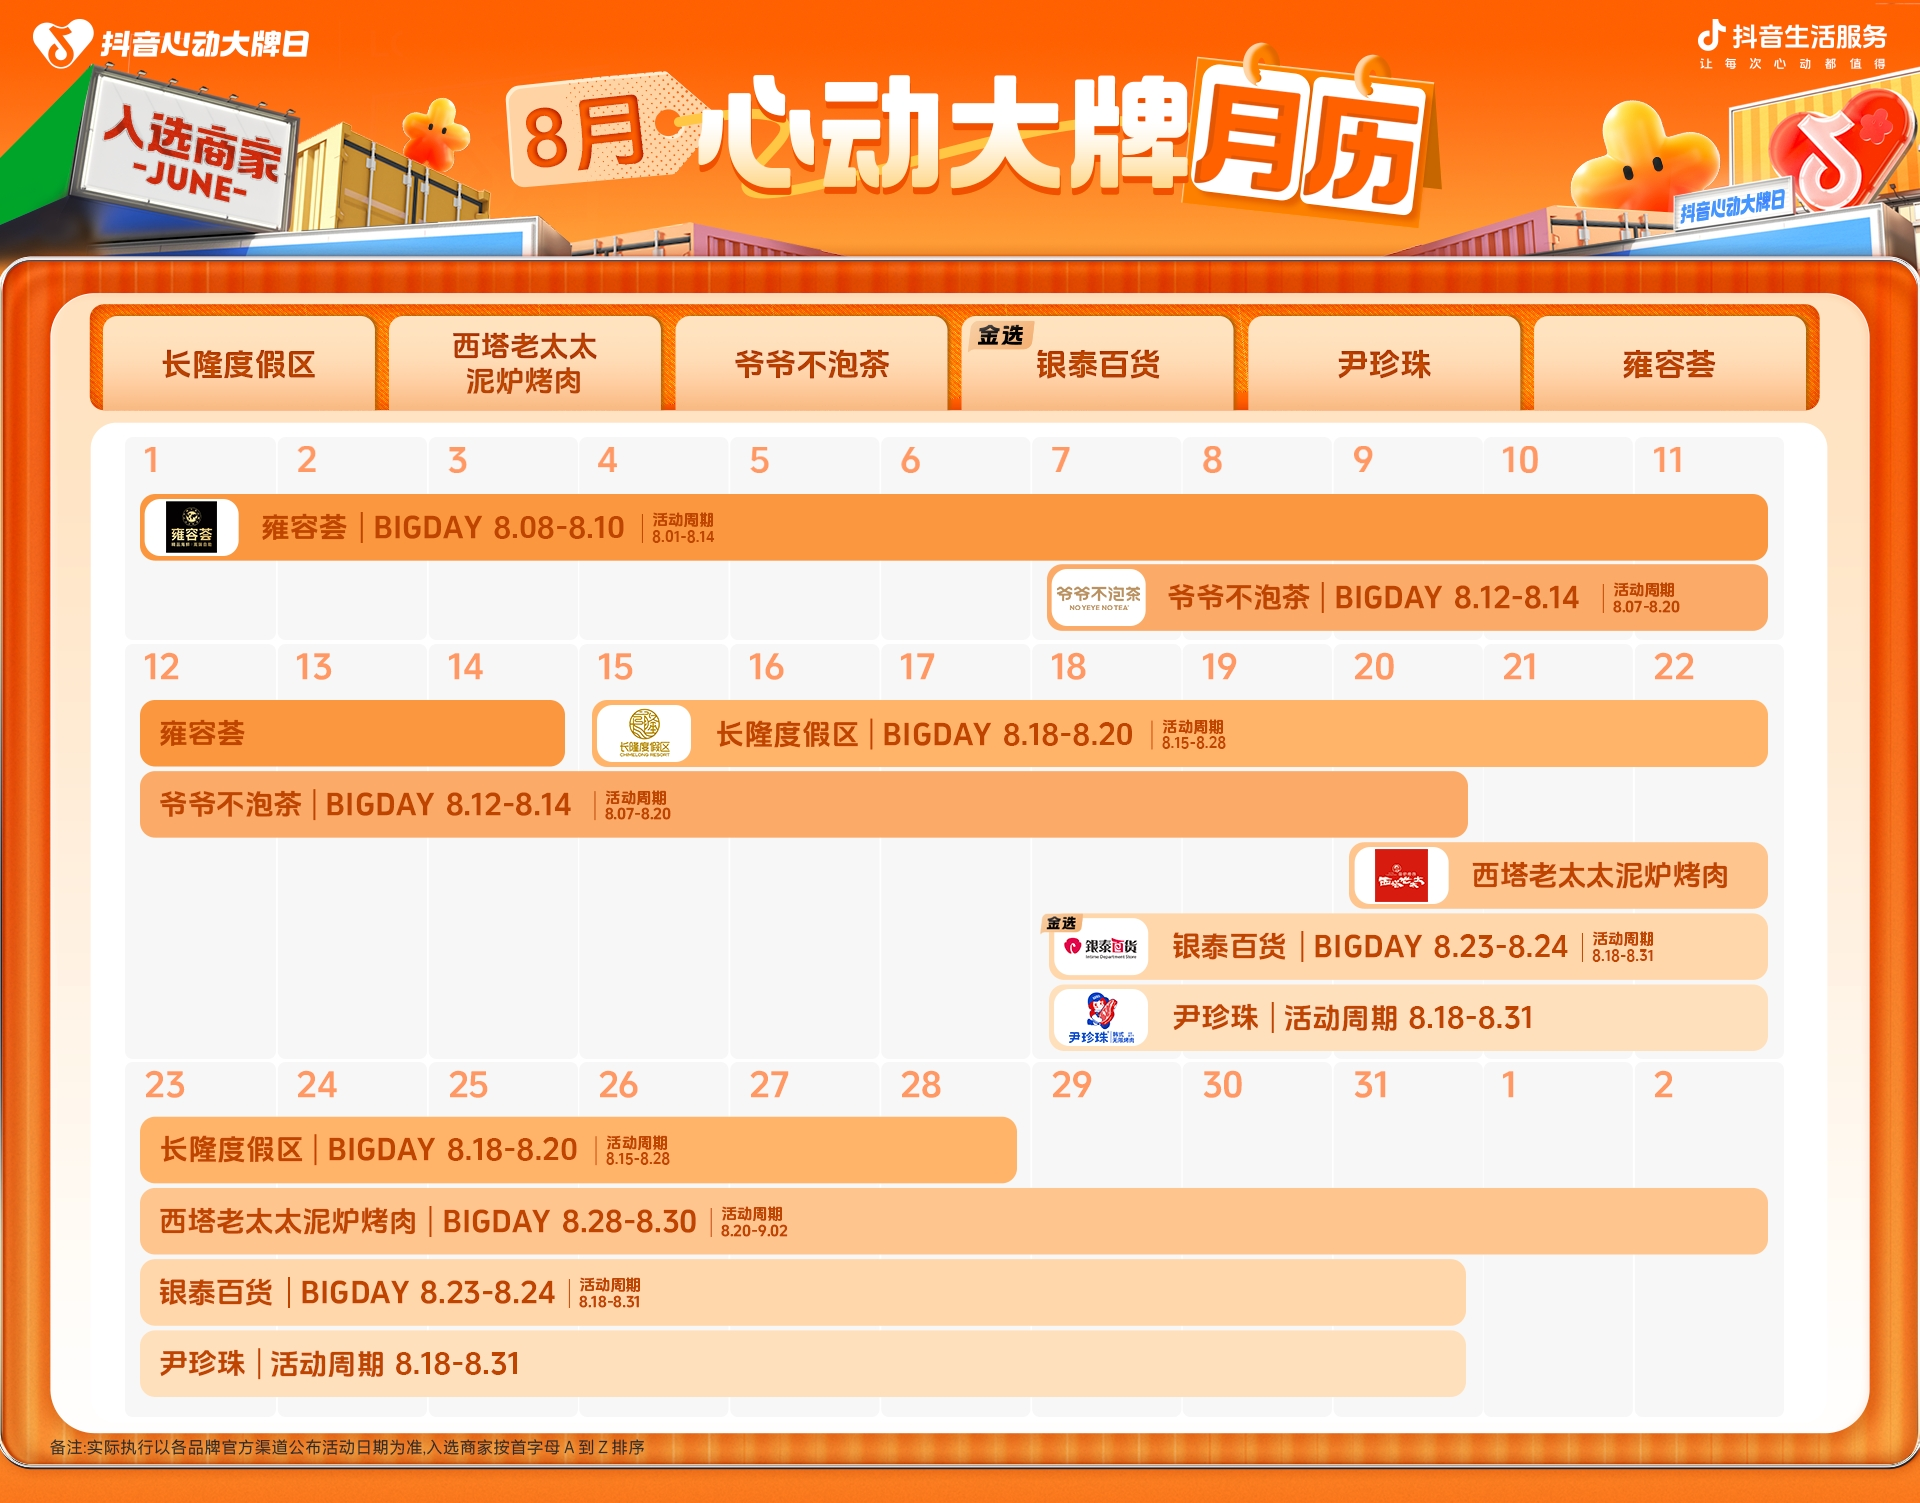Select the 雍容荟 tab
Image resolution: width=1920 pixels, height=1503 pixels.
[x=1670, y=364]
